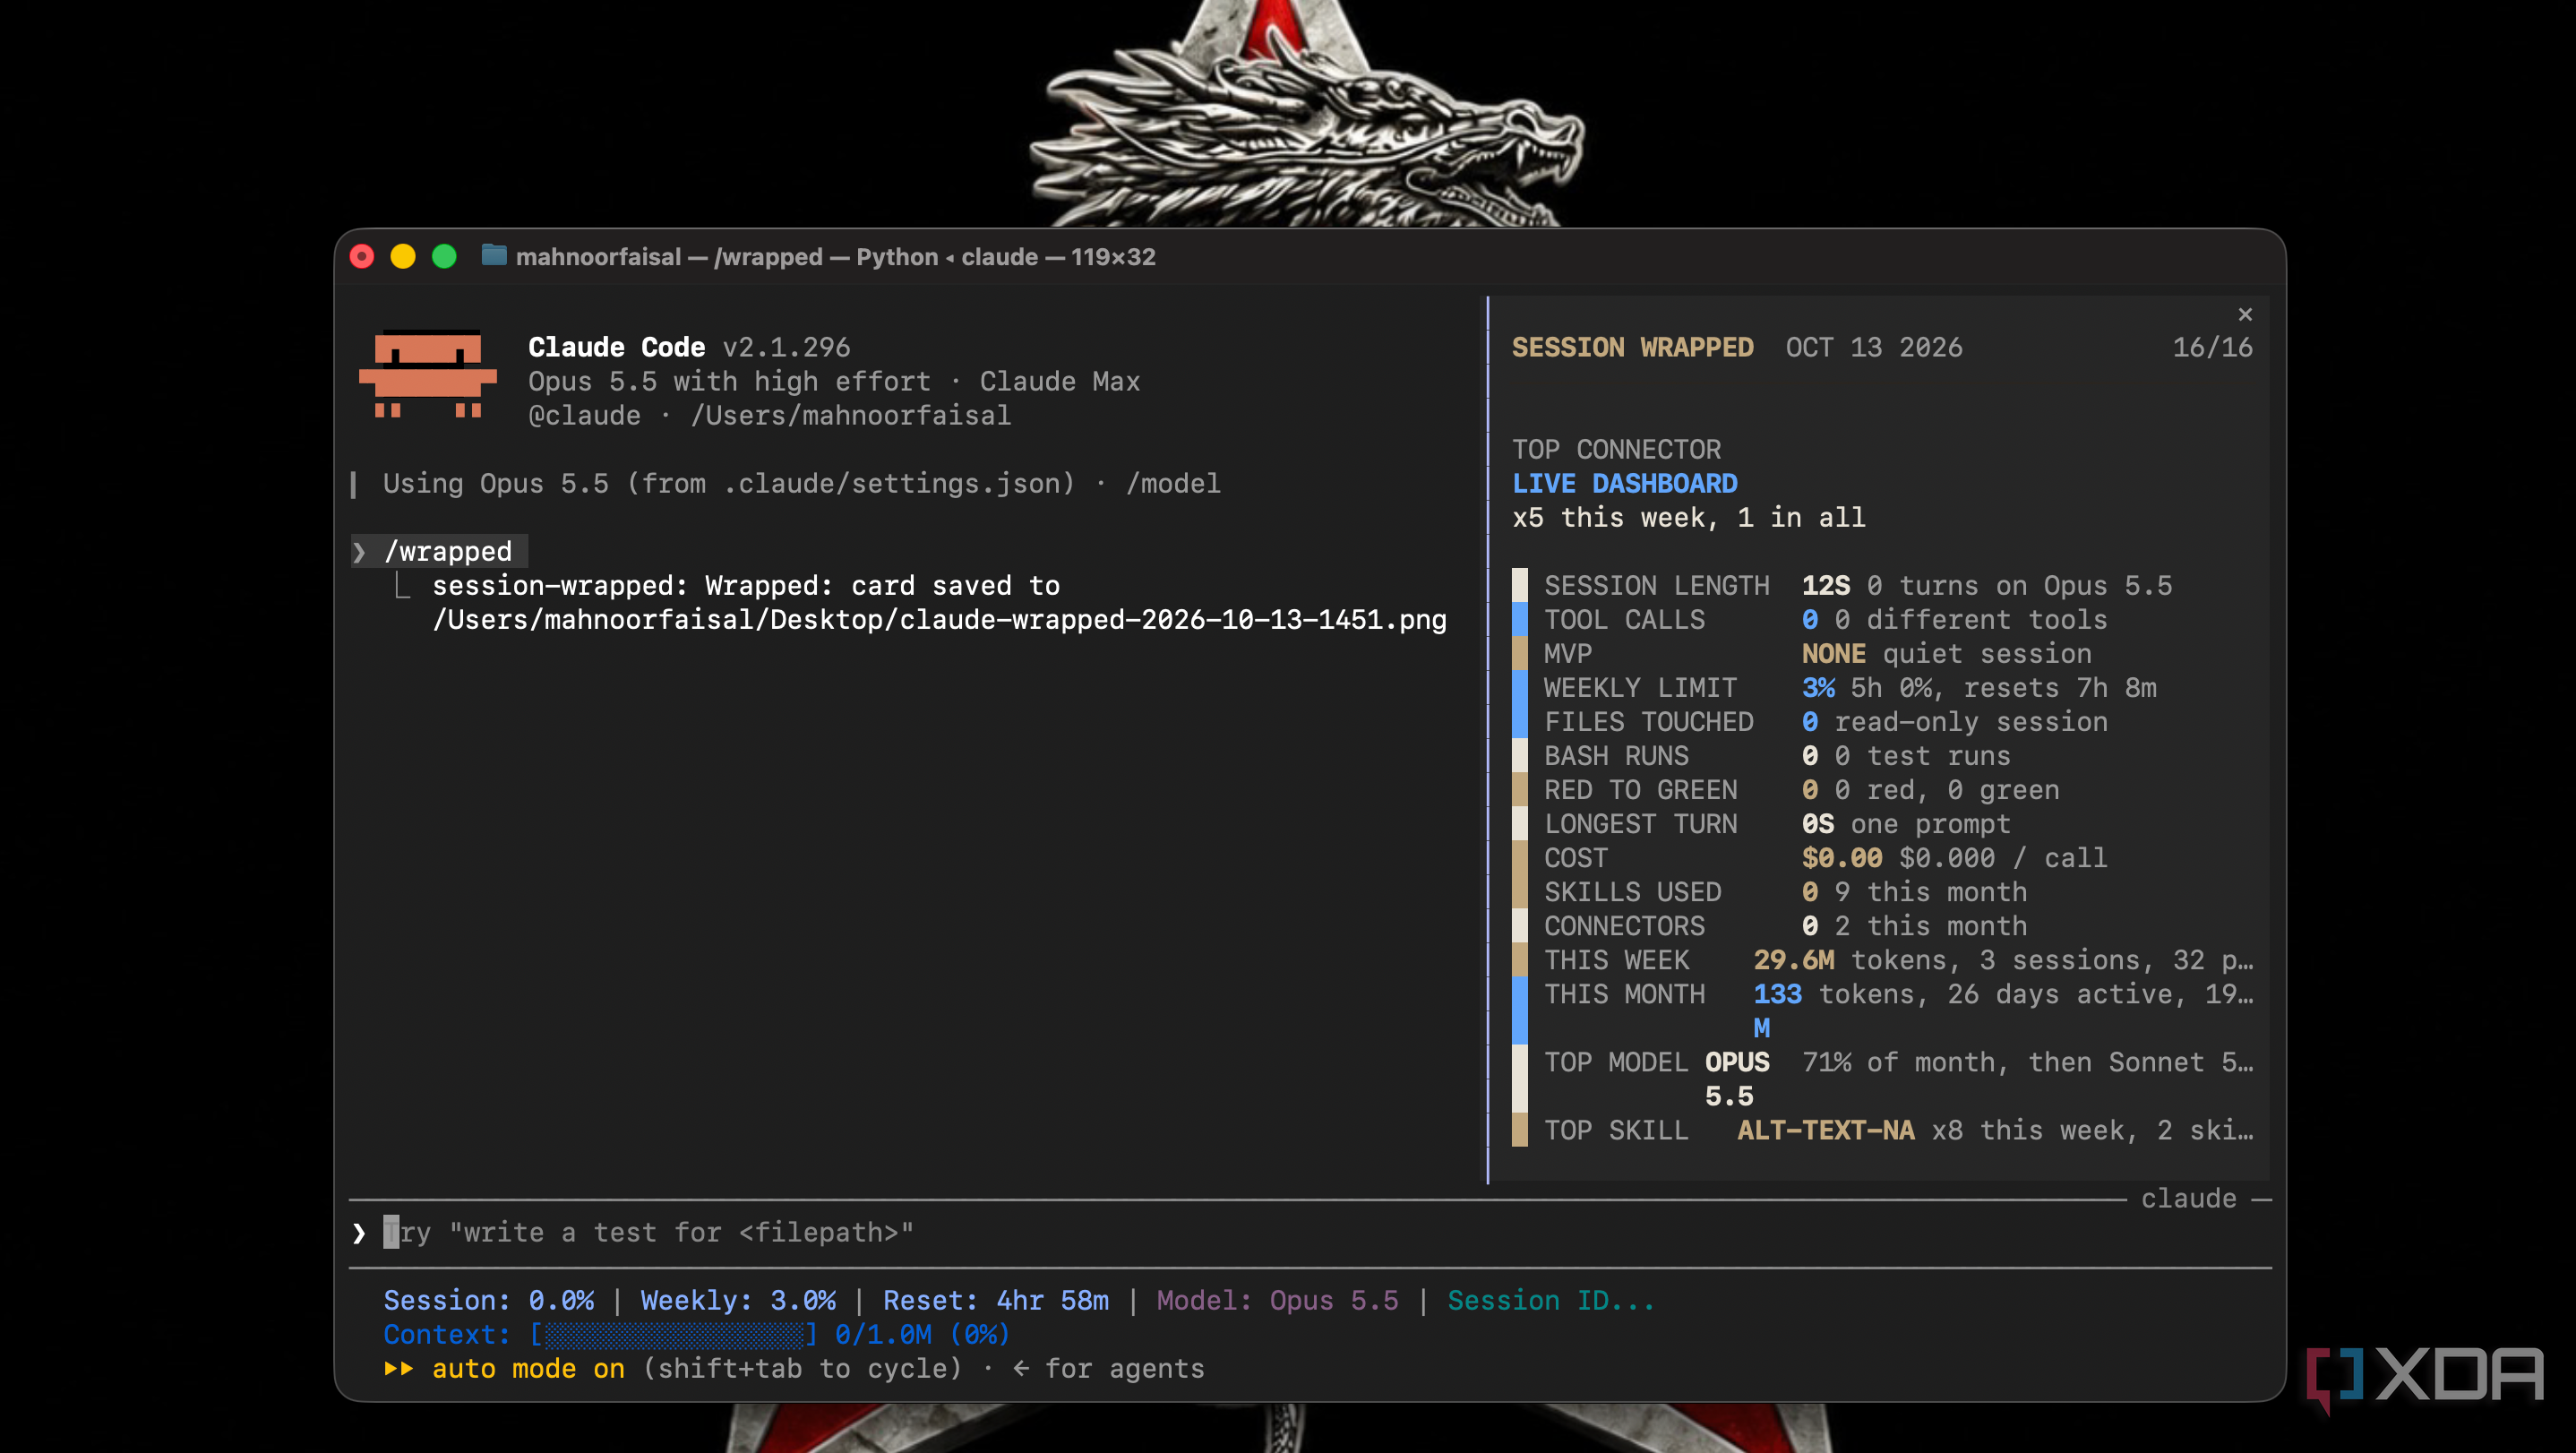Click the Model: Opus 5.5 status entry
The width and height of the screenshot is (2576, 1453).
coord(1277,1300)
